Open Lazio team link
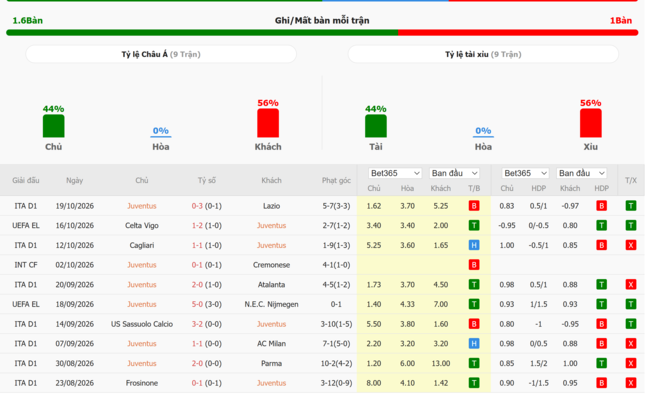The width and height of the screenshot is (650, 395). point(272,206)
